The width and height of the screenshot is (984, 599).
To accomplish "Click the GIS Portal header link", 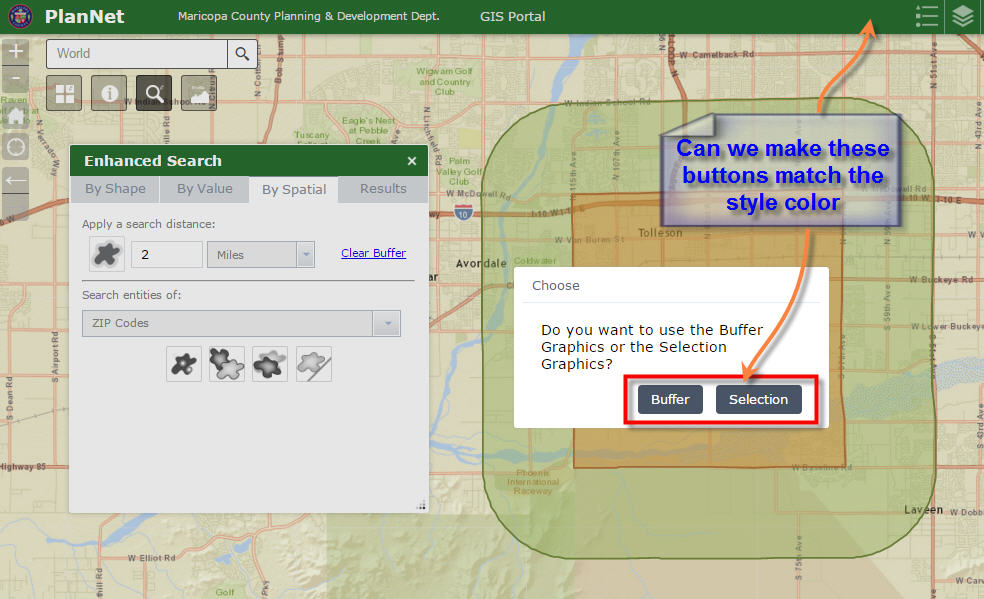I will click(x=512, y=16).
